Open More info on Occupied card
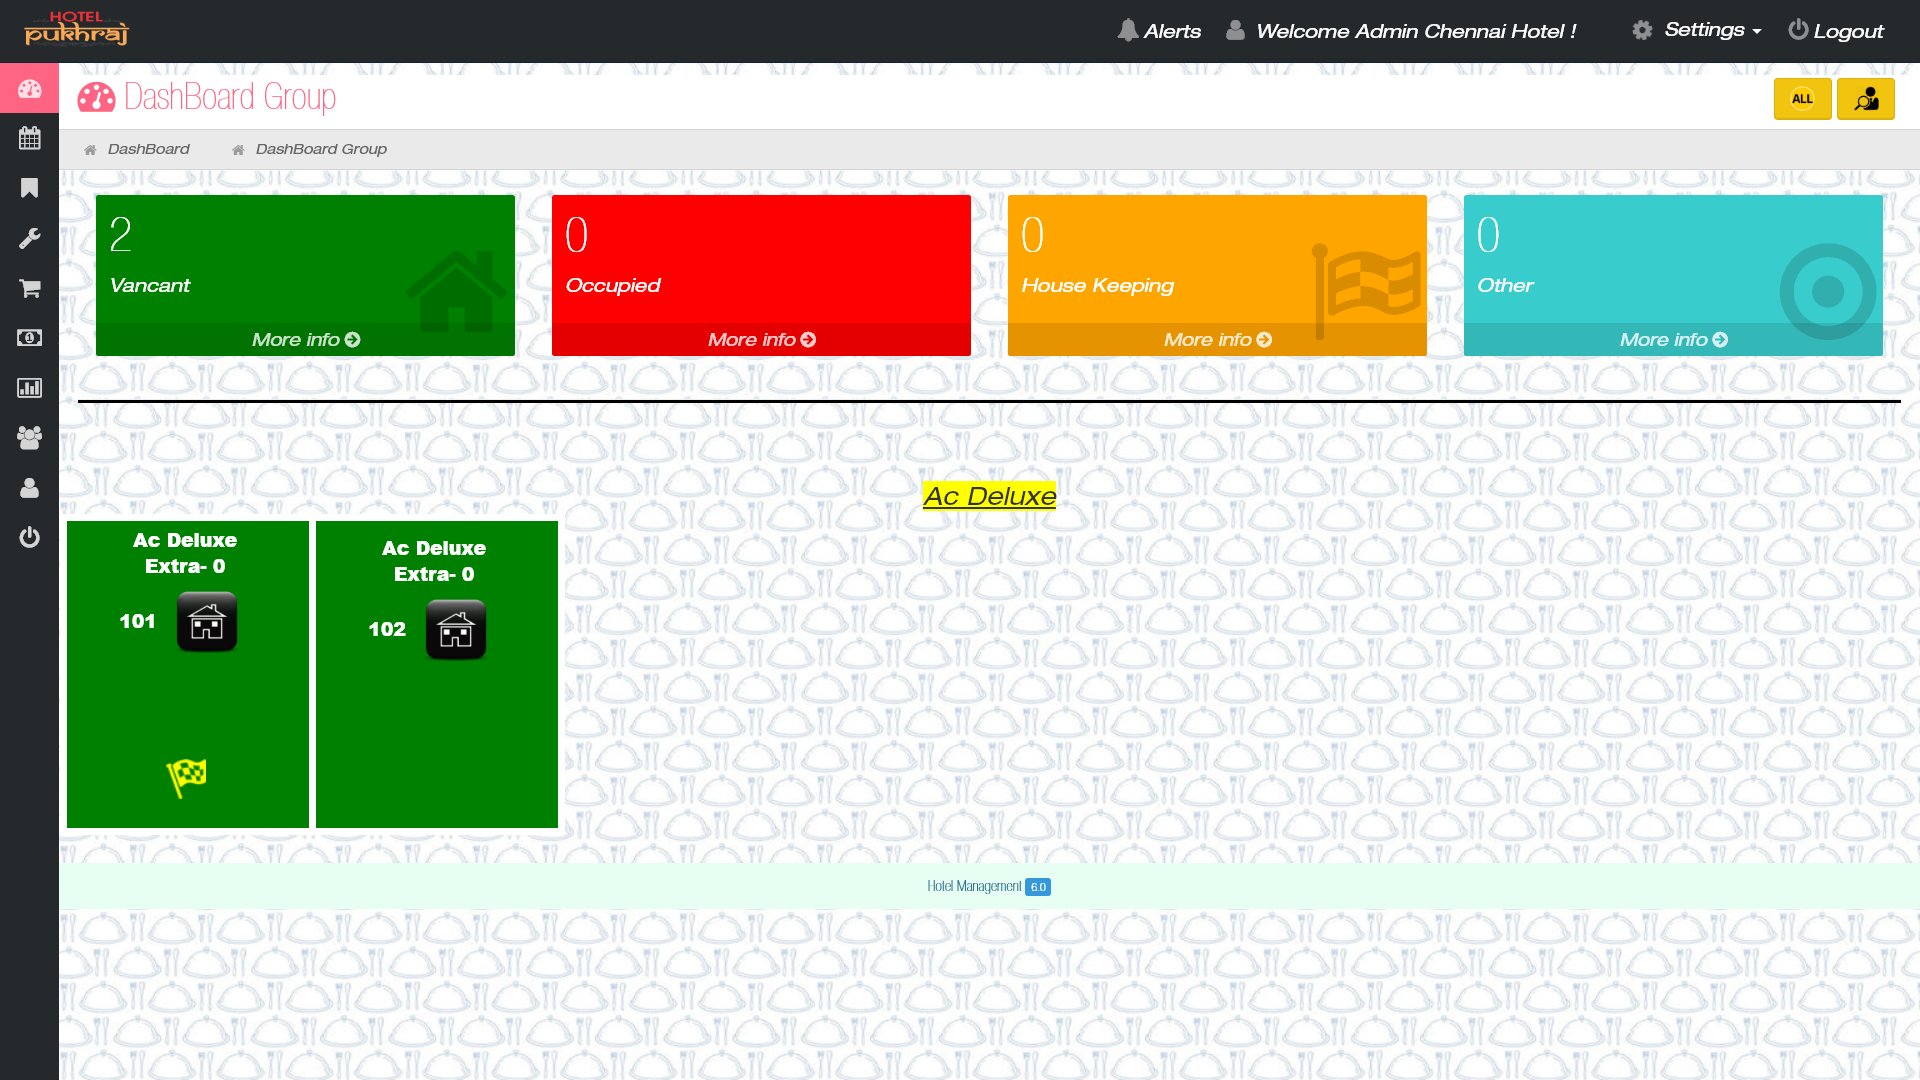This screenshot has width=1920, height=1080. [x=761, y=340]
